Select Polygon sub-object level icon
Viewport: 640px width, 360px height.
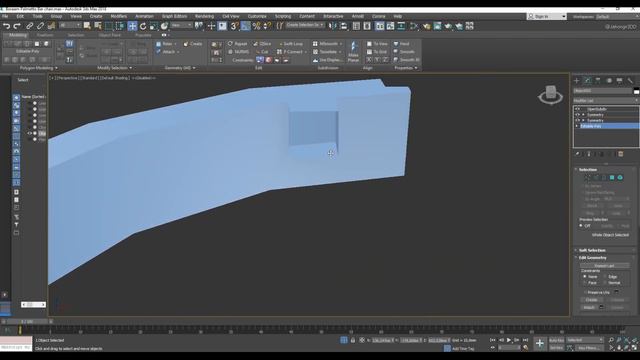tap(612, 178)
